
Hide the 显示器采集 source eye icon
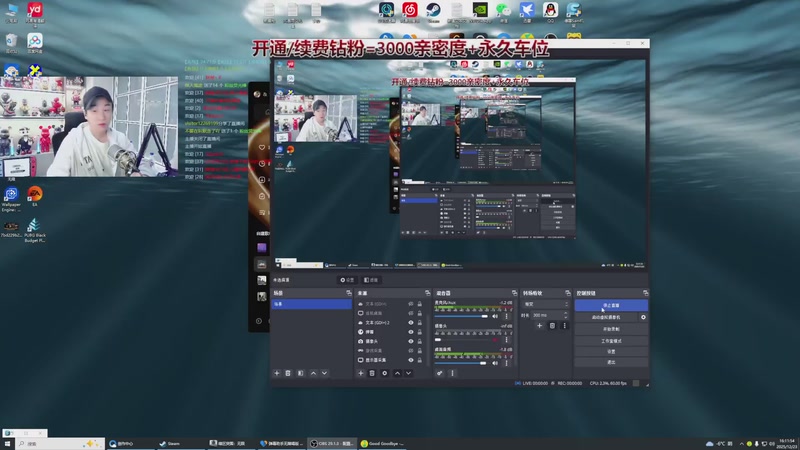(x=410, y=360)
